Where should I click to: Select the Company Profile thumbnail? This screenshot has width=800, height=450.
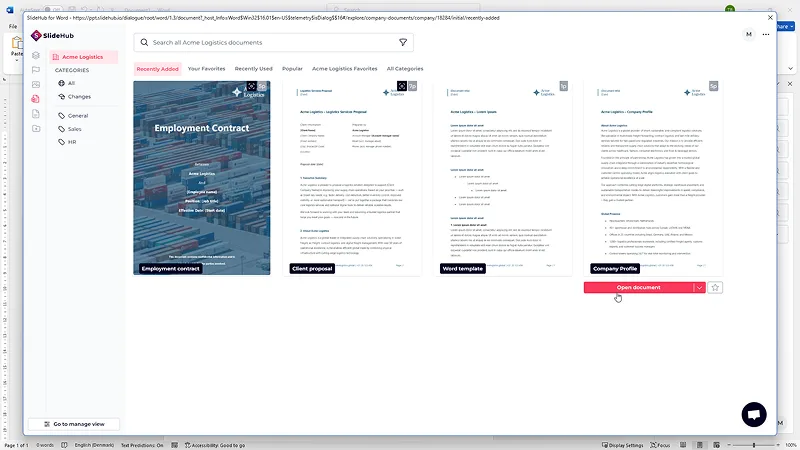(x=654, y=178)
